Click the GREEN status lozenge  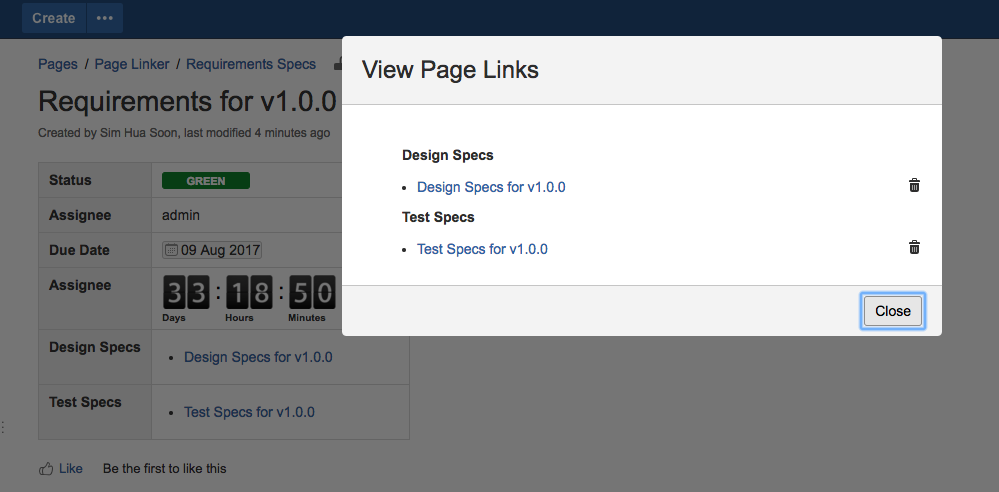tap(206, 181)
